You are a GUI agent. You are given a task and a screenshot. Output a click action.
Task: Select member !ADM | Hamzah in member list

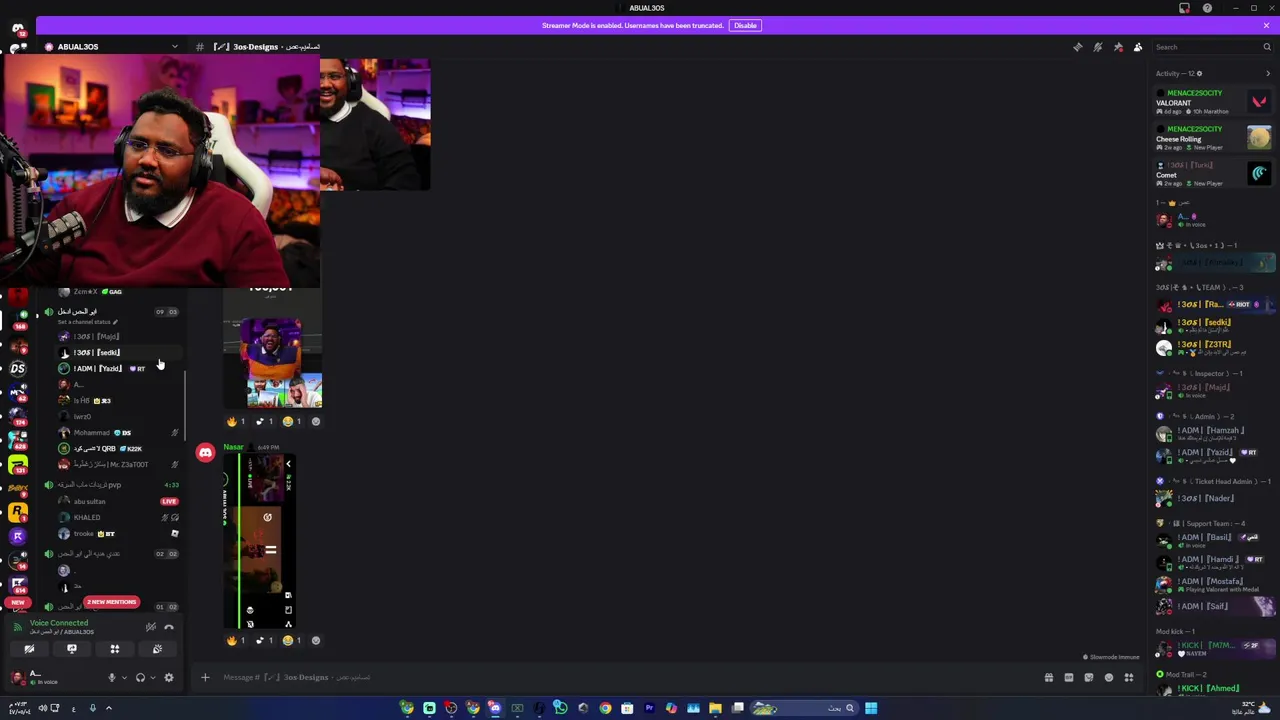click(x=1213, y=434)
